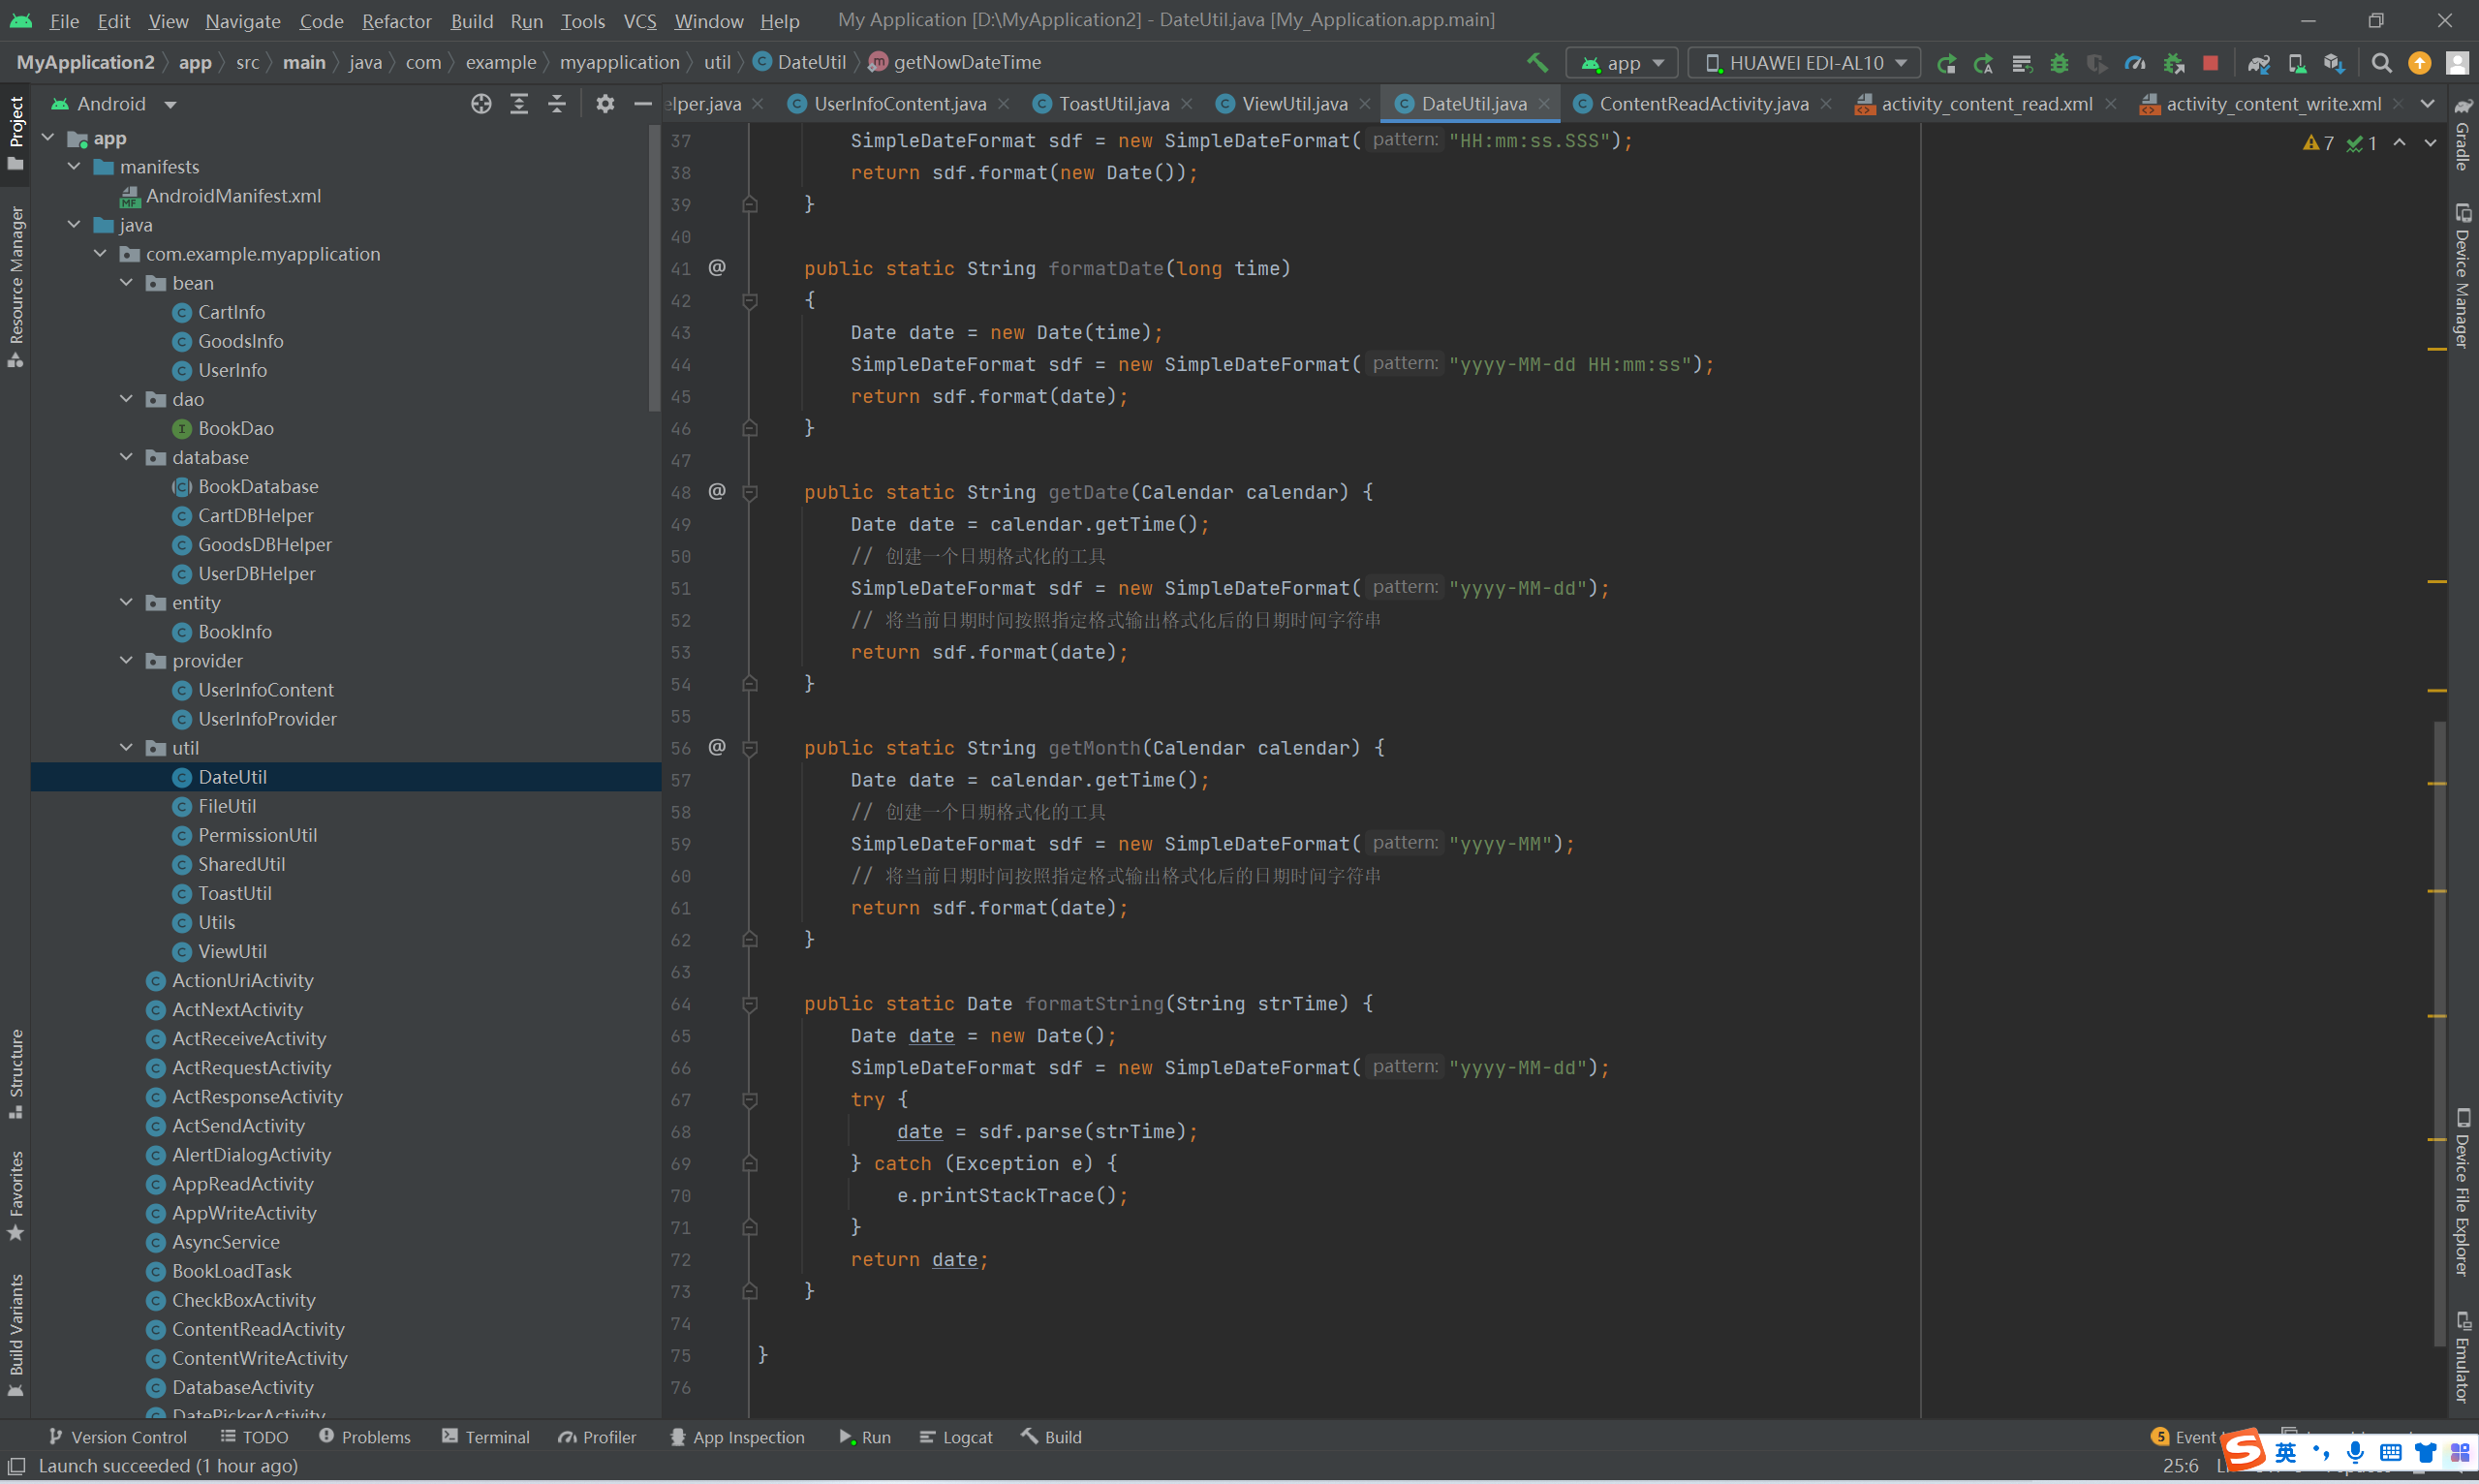Click Sync Project with Gradle Files icon
Image resolution: width=2479 pixels, height=1484 pixels.
[x=2258, y=63]
